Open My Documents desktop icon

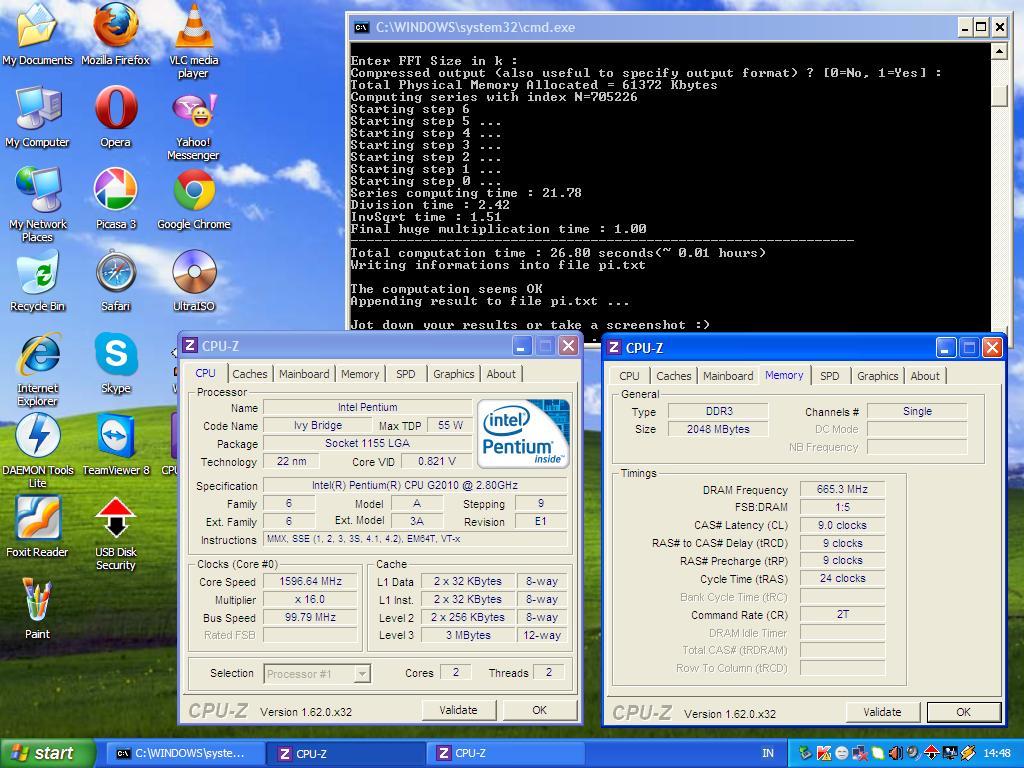pos(37,33)
